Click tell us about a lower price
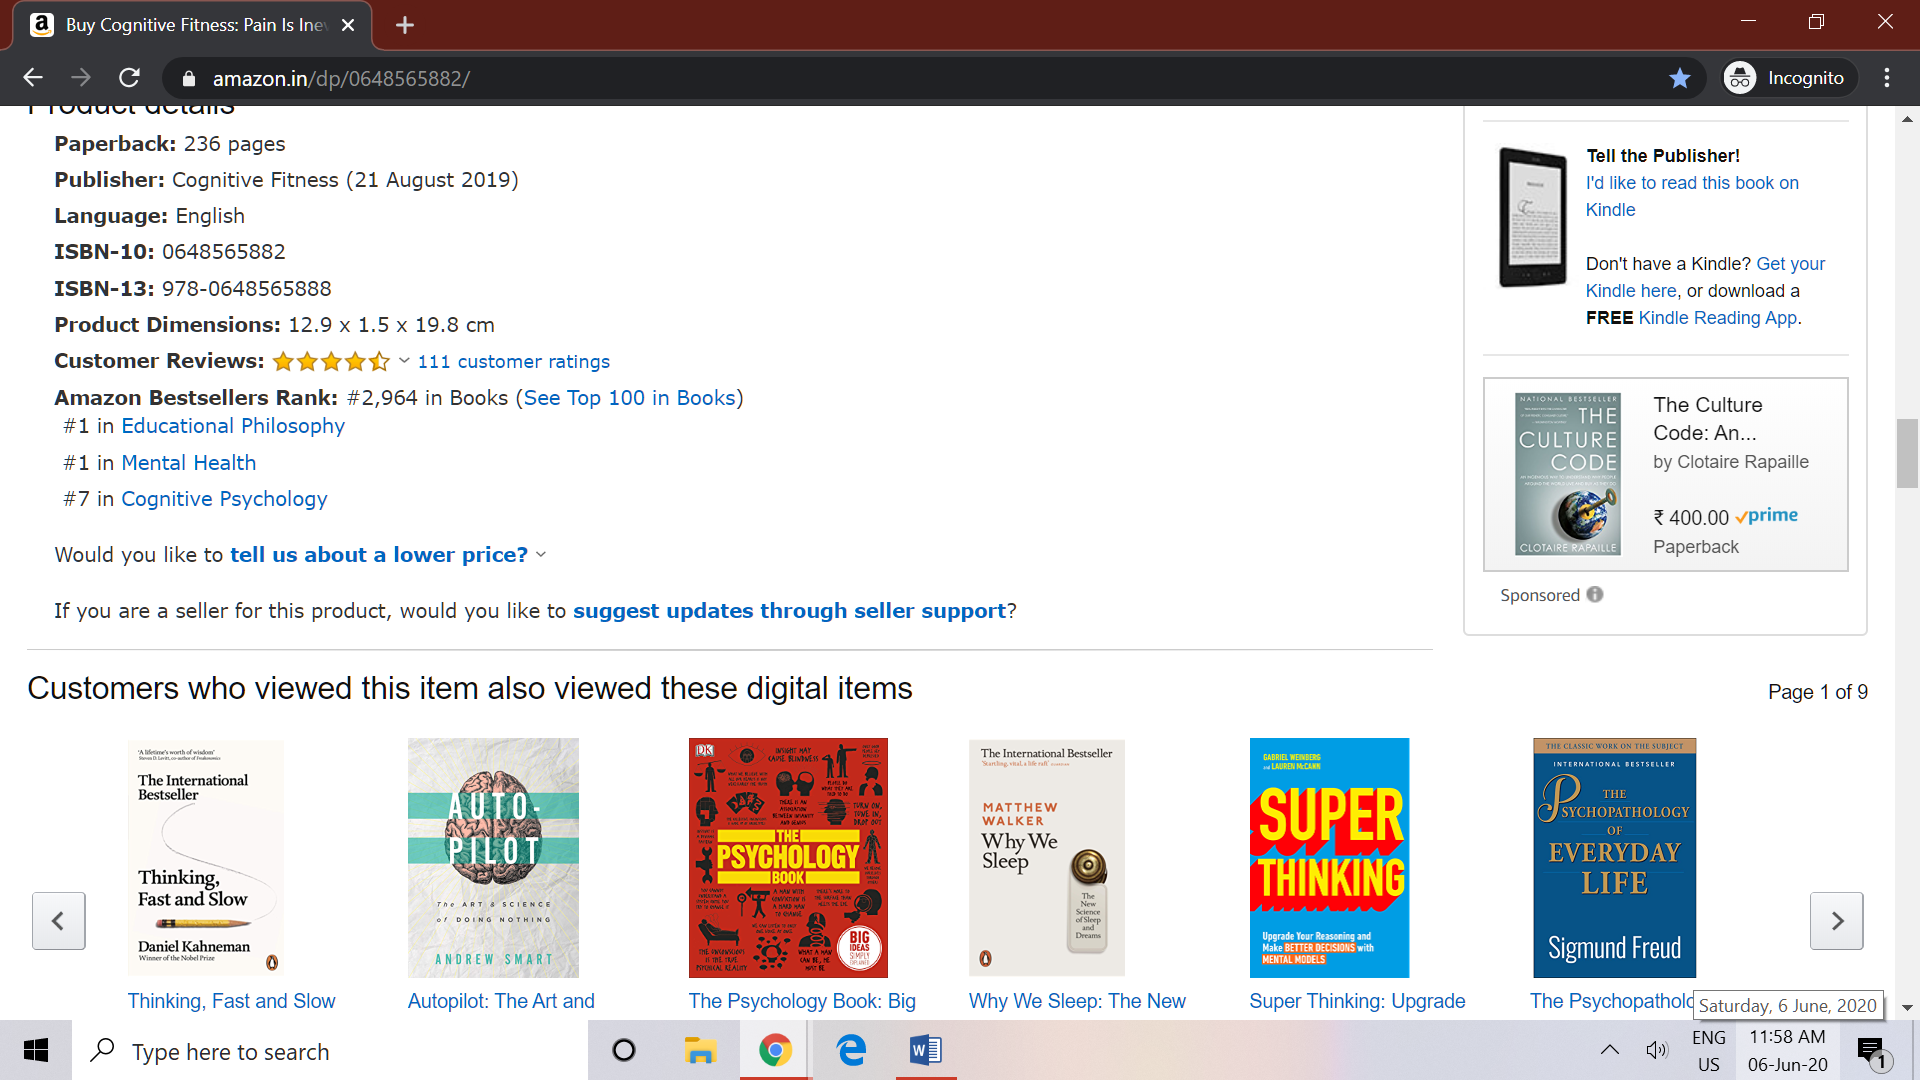Viewport: 1920px width, 1080px height. click(x=379, y=555)
